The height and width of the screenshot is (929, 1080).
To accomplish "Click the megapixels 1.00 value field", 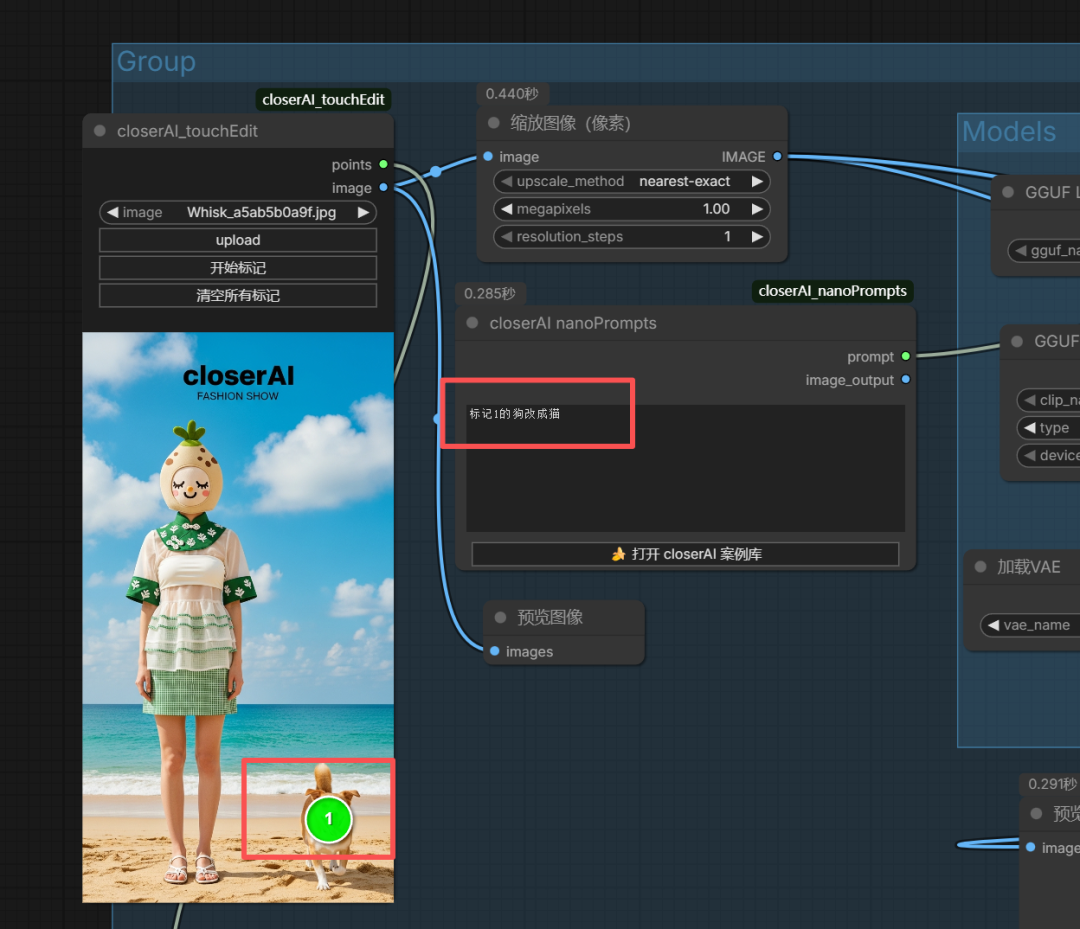I will [632, 209].
